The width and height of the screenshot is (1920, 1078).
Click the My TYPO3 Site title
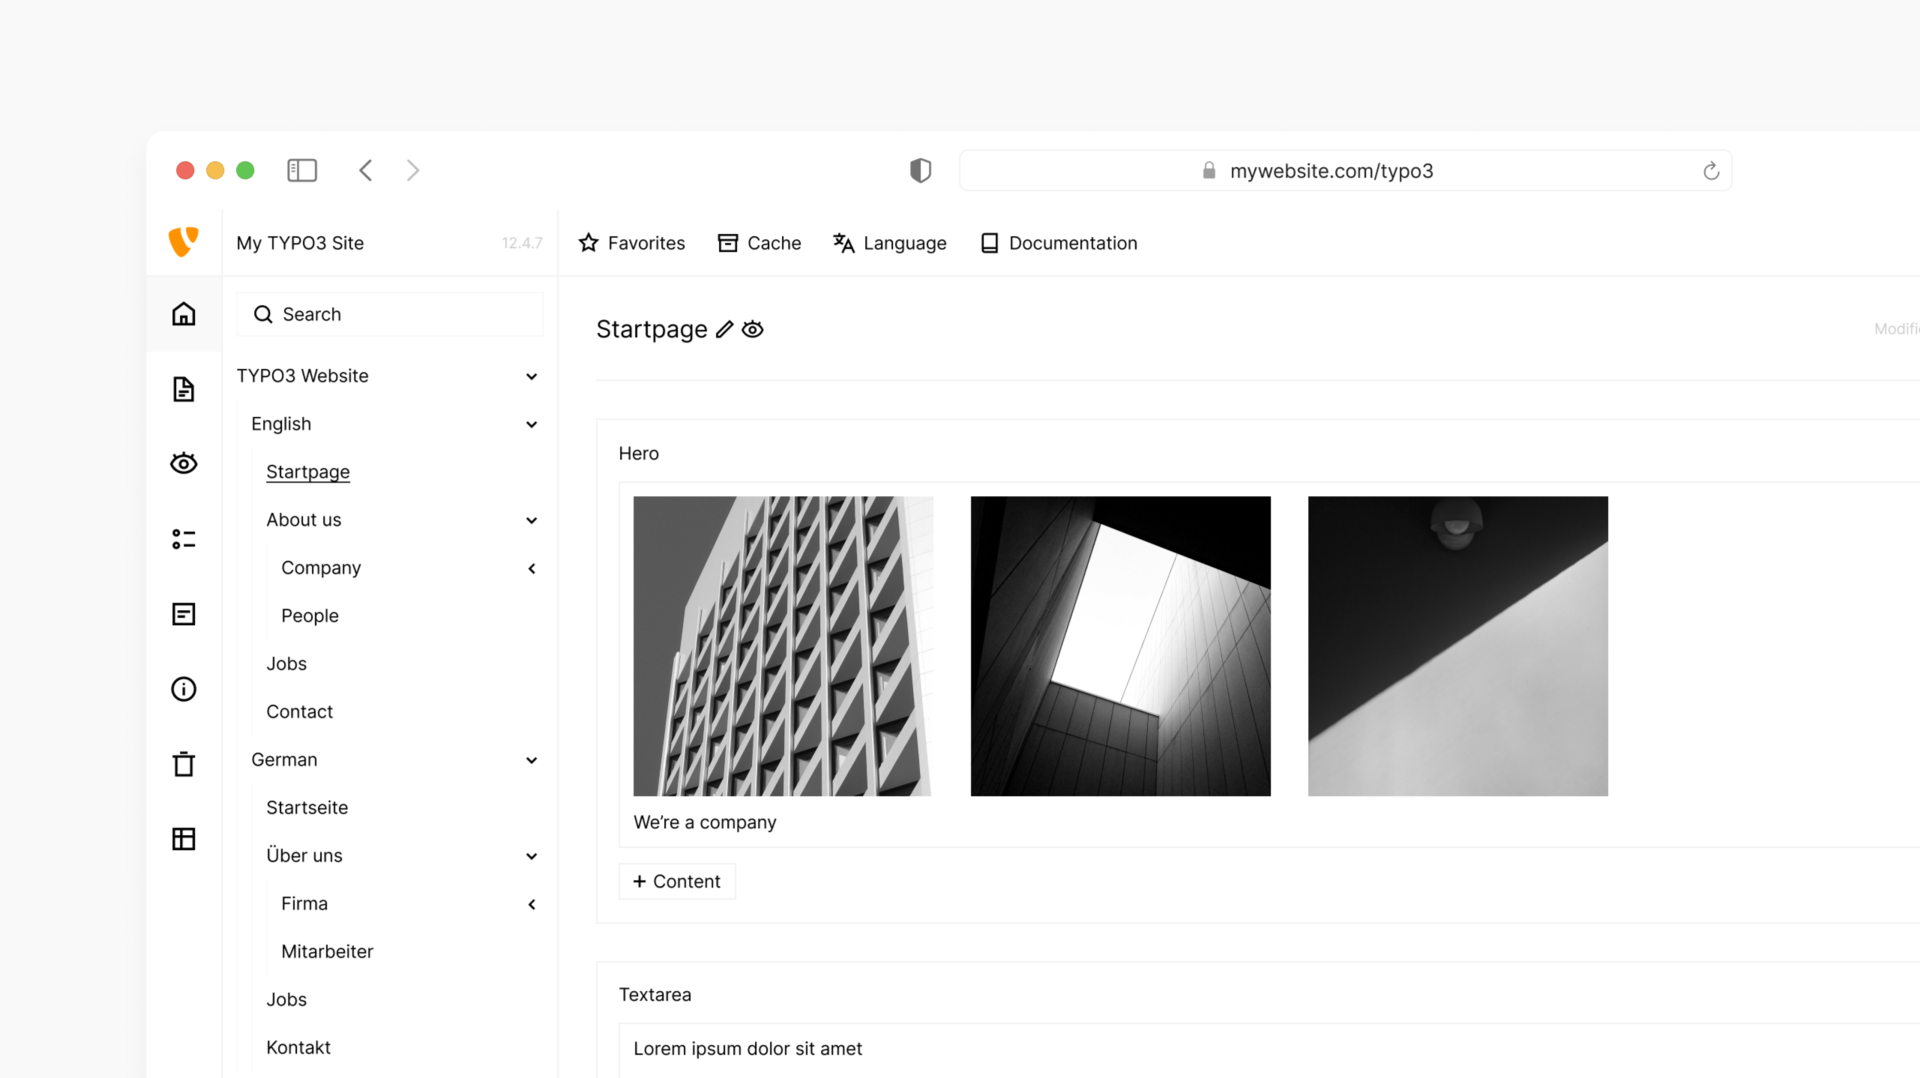(x=300, y=243)
